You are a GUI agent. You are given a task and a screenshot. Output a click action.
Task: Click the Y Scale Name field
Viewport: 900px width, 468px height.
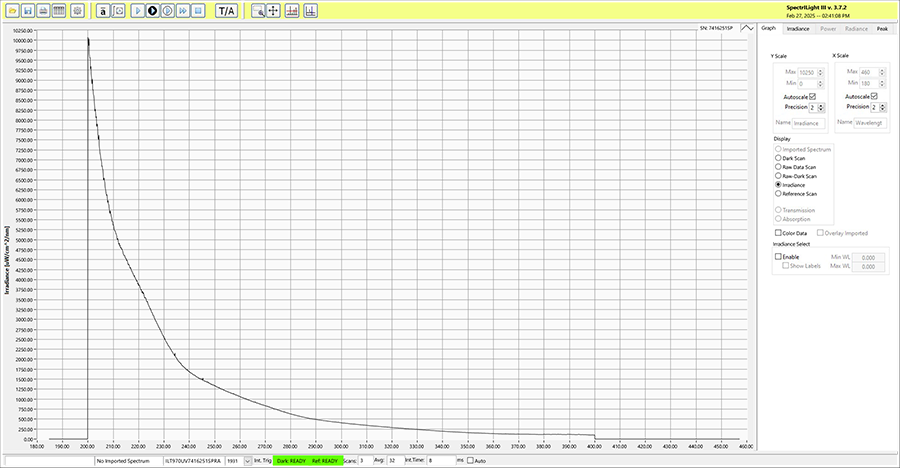pyautogui.click(x=809, y=123)
